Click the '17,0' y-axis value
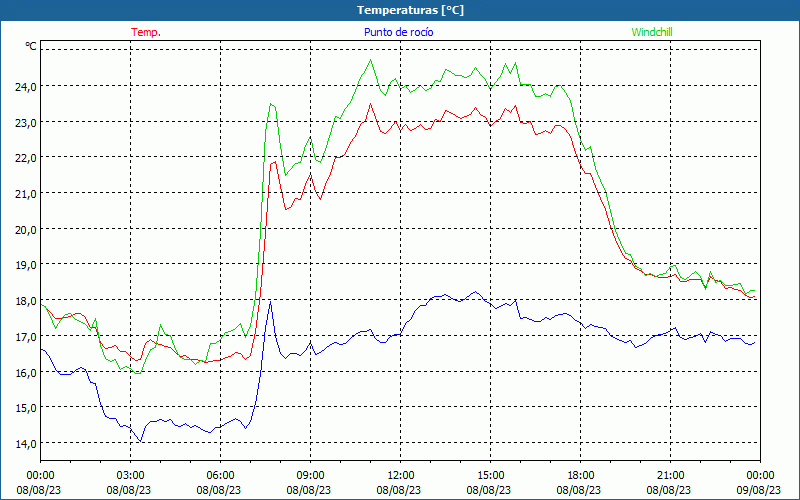 click(26, 337)
